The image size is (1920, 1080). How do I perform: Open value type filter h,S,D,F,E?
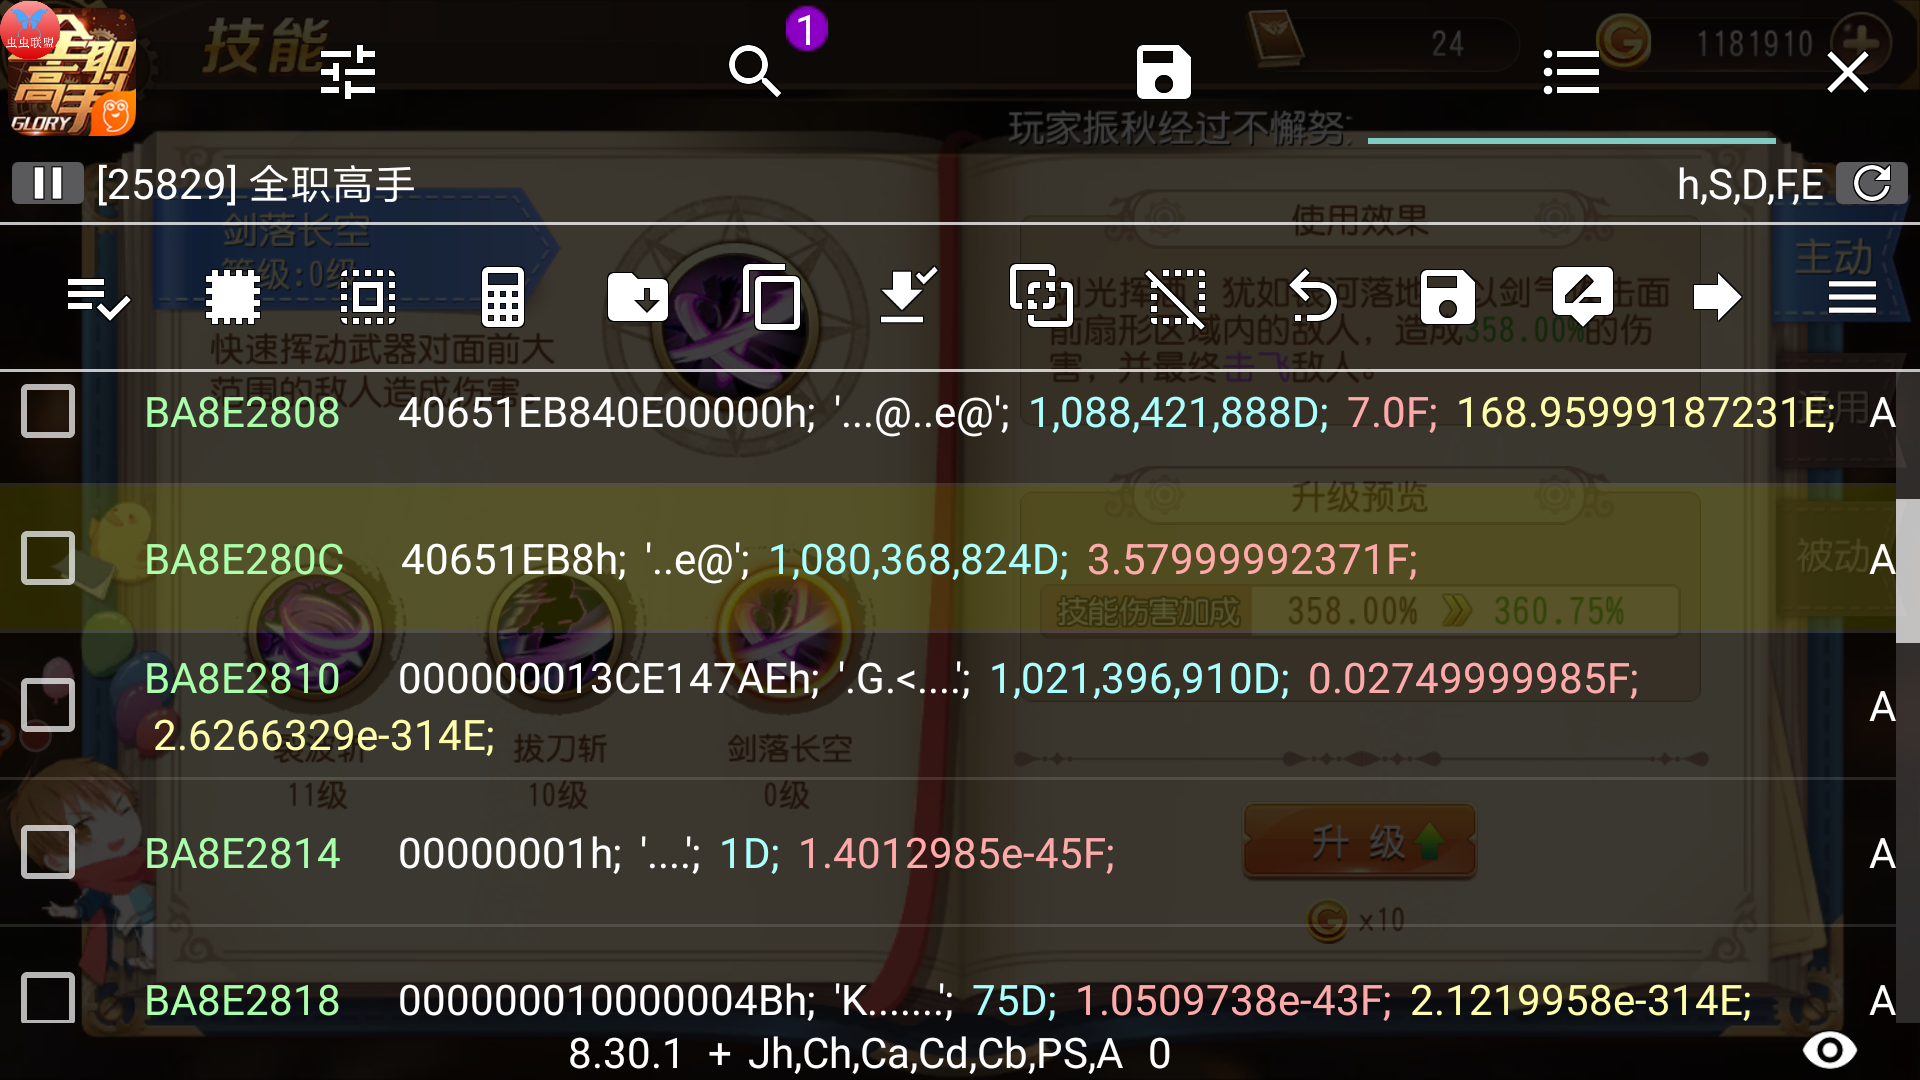tap(1750, 184)
